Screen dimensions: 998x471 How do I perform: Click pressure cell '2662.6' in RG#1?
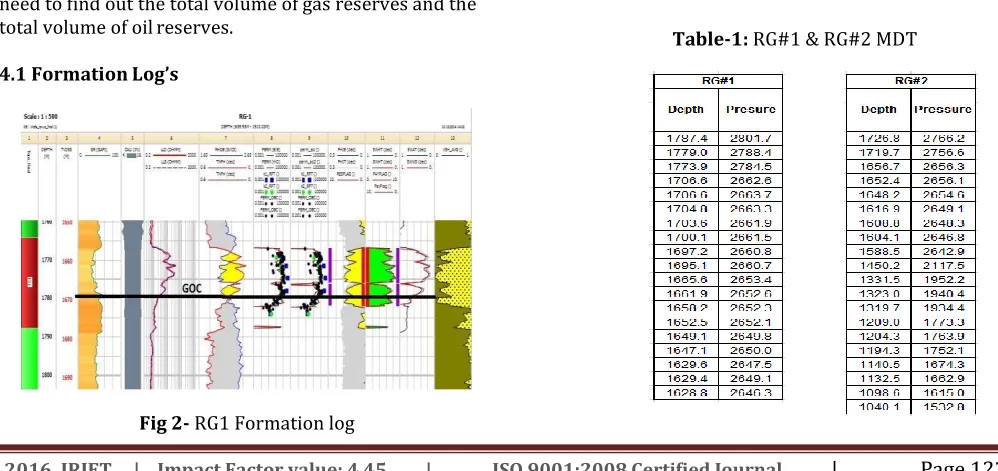(750, 180)
